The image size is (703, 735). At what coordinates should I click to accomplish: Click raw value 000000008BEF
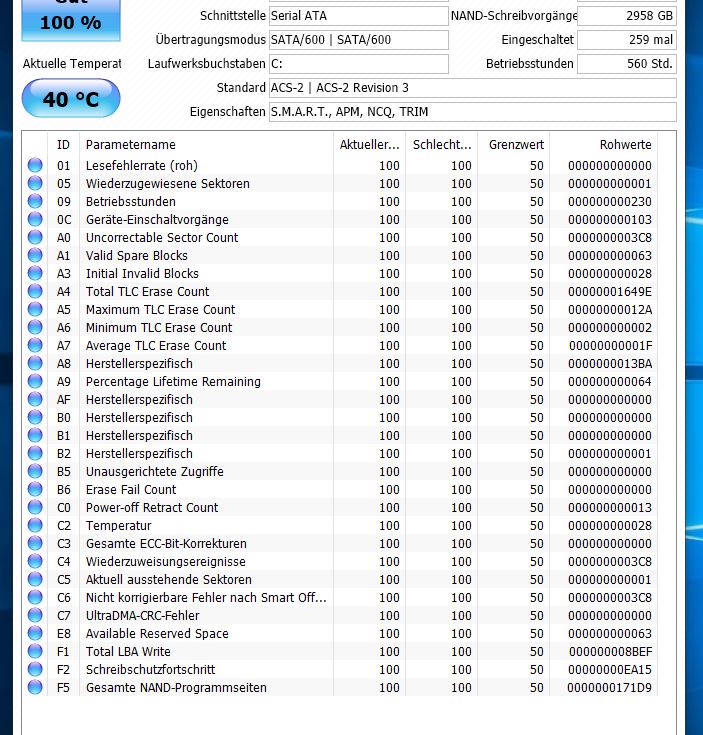coord(610,652)
